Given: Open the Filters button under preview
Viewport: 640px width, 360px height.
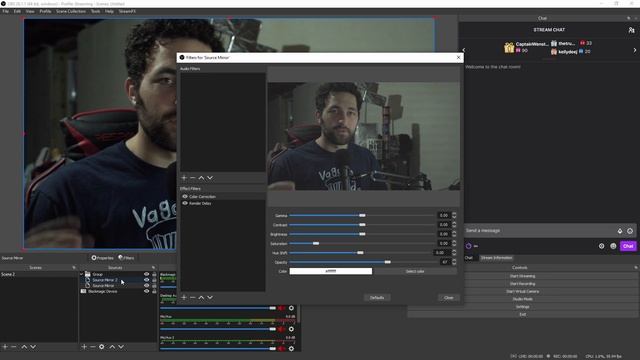Looking at the screenshot, I should tap(126, 258).
